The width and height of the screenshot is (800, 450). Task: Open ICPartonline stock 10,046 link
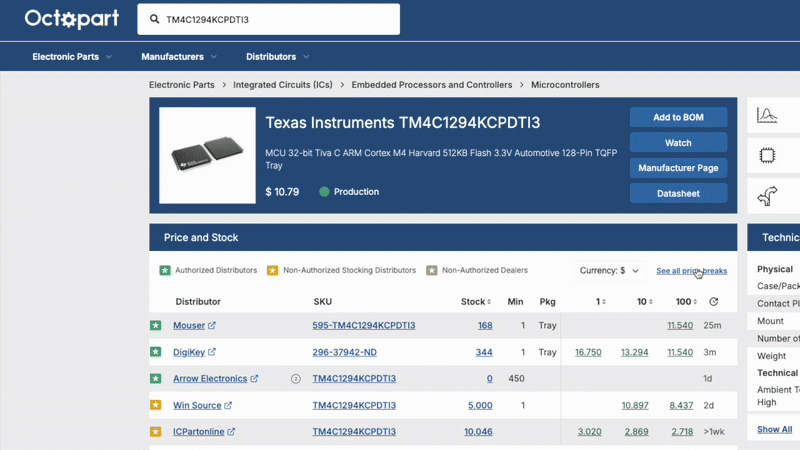tap(478, 432)
